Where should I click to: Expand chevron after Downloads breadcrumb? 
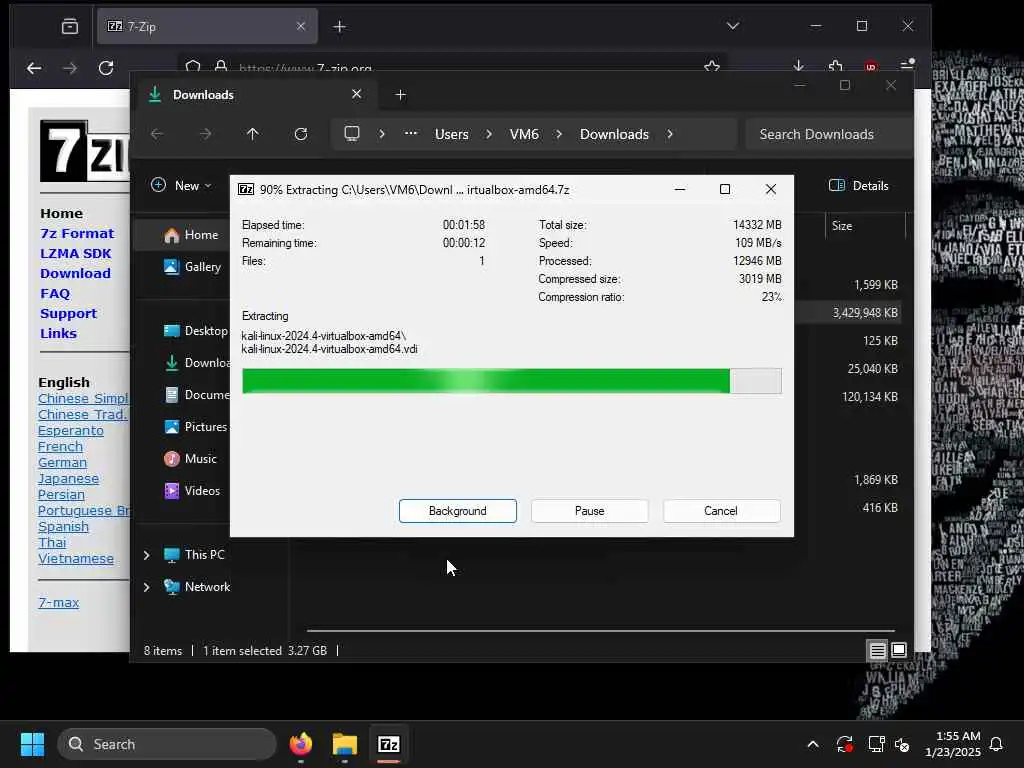[670, 134]
